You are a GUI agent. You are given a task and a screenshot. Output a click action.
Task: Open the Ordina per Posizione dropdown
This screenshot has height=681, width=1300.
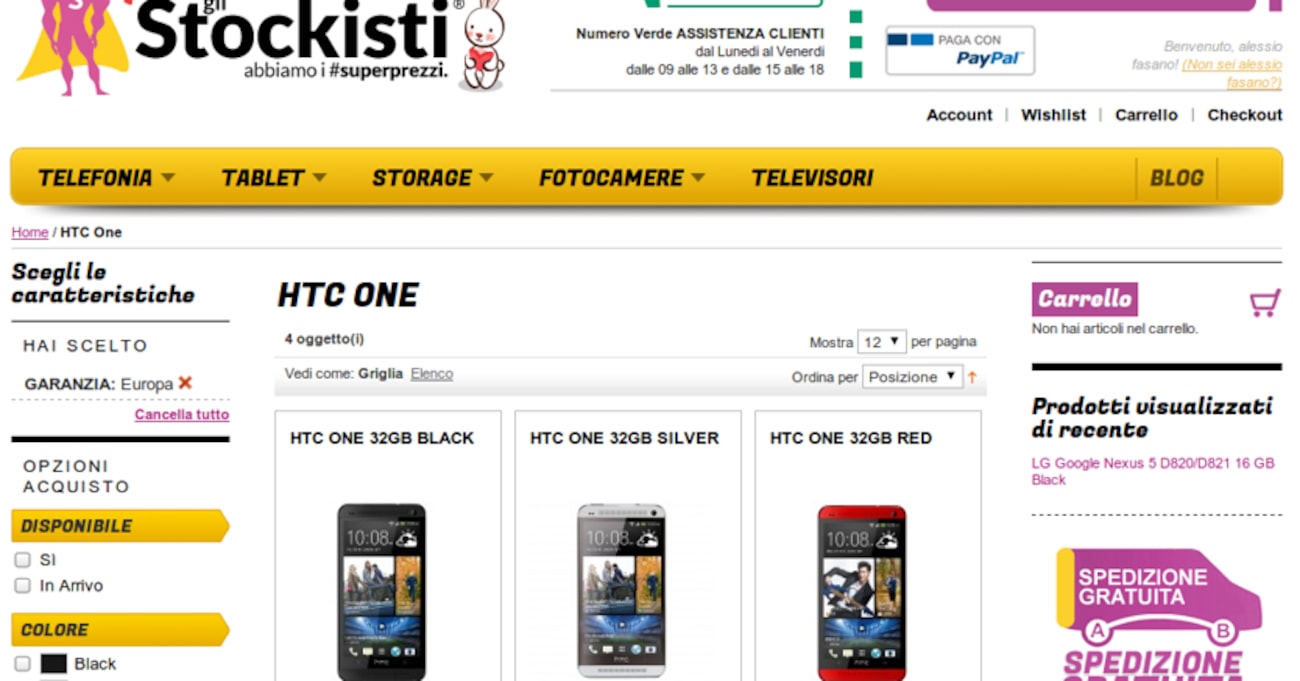[x=912, y=377]
